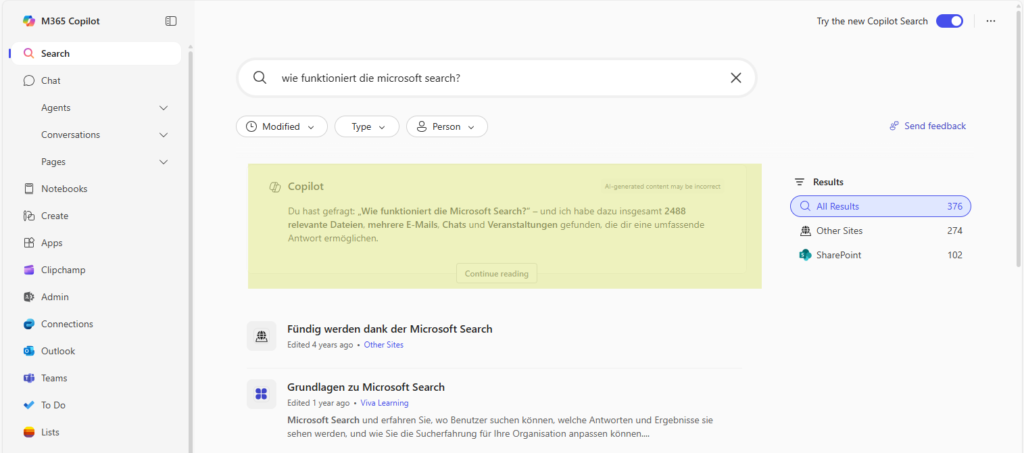Open To Do checkmark icon
The height and width of the screenshot is (453, 1024).
click(x=29, y=405)
